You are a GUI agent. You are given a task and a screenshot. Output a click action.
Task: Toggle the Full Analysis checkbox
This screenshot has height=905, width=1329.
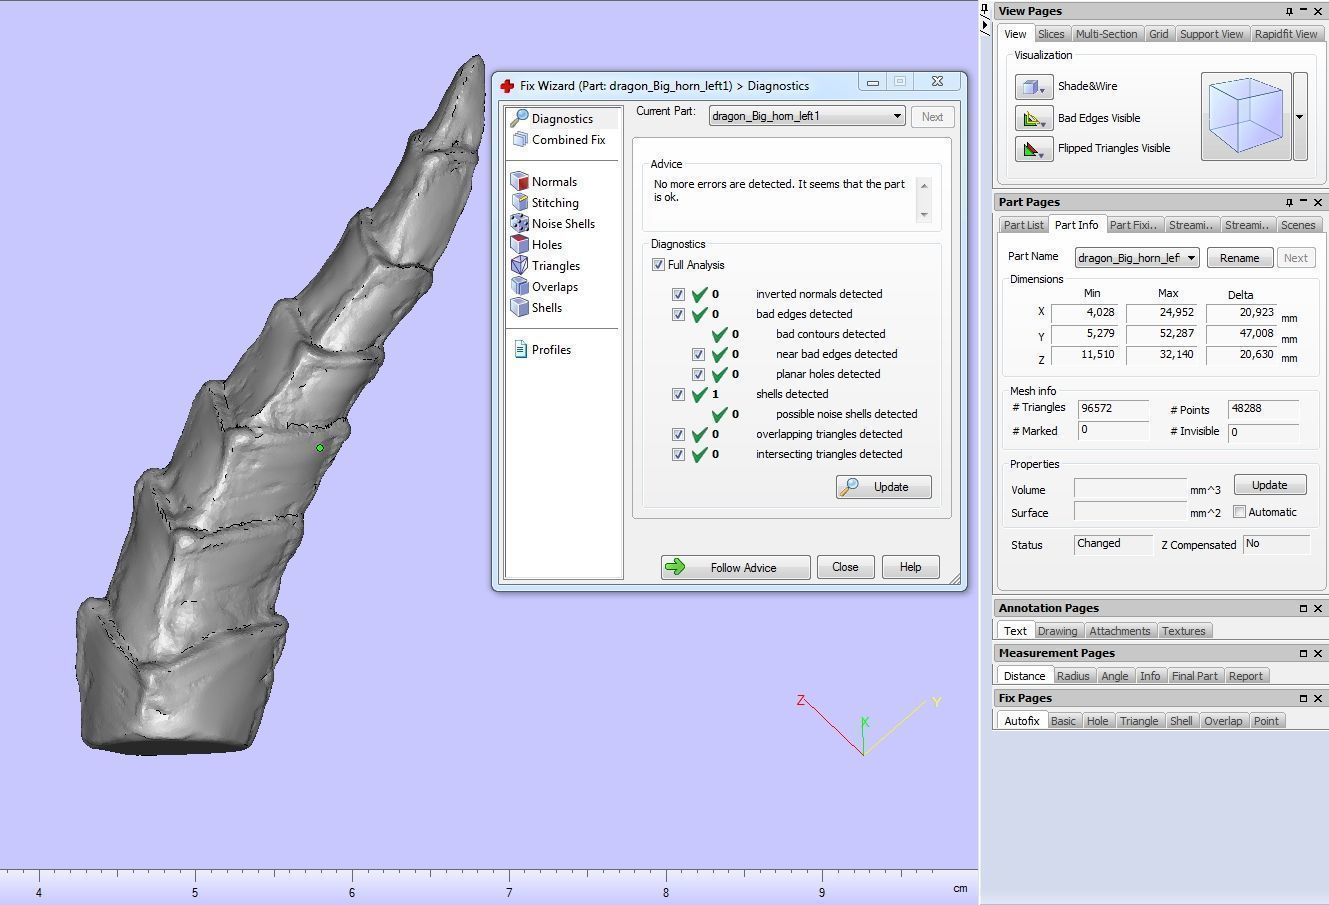(x=658, y=265)
